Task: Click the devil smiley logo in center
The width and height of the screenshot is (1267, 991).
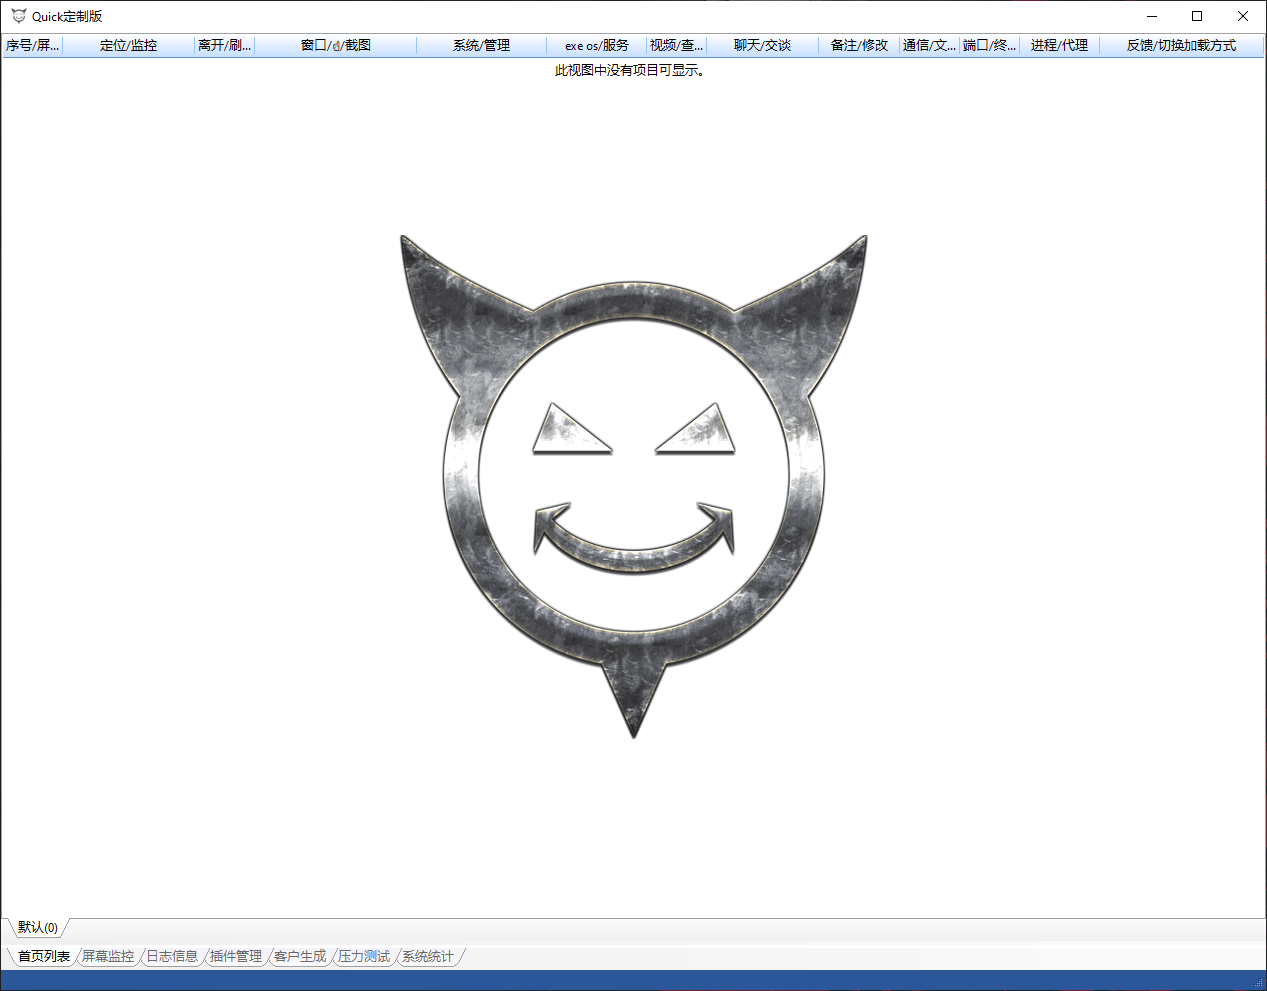Action: tap(633, 486)
